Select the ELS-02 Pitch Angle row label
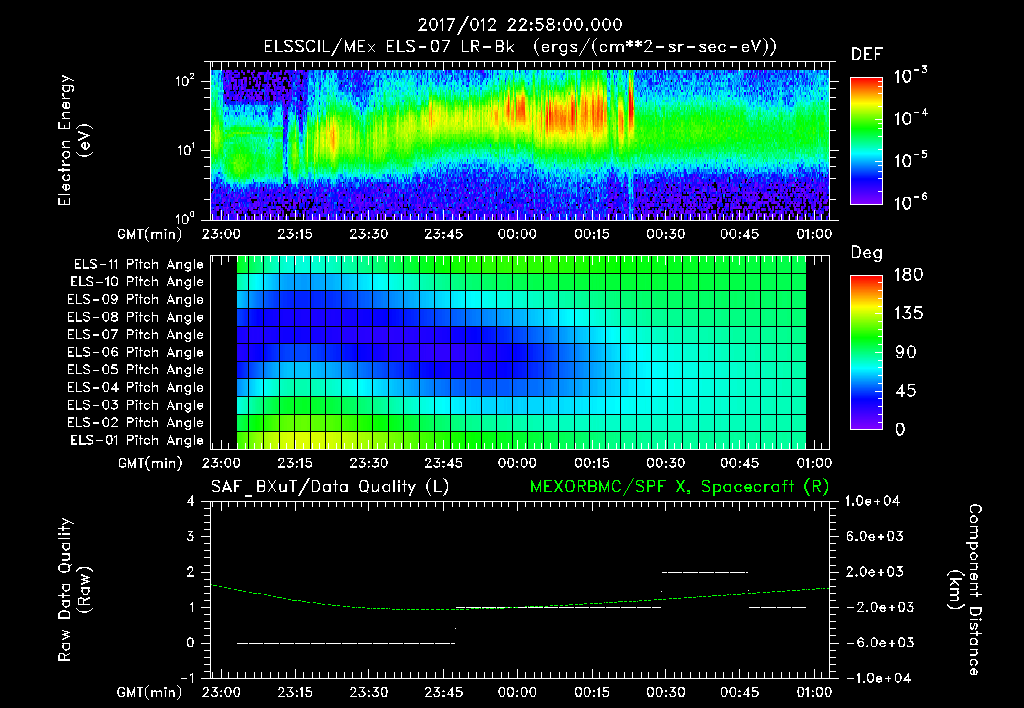This screenshot has height=708, width=1024. [135, 423]
